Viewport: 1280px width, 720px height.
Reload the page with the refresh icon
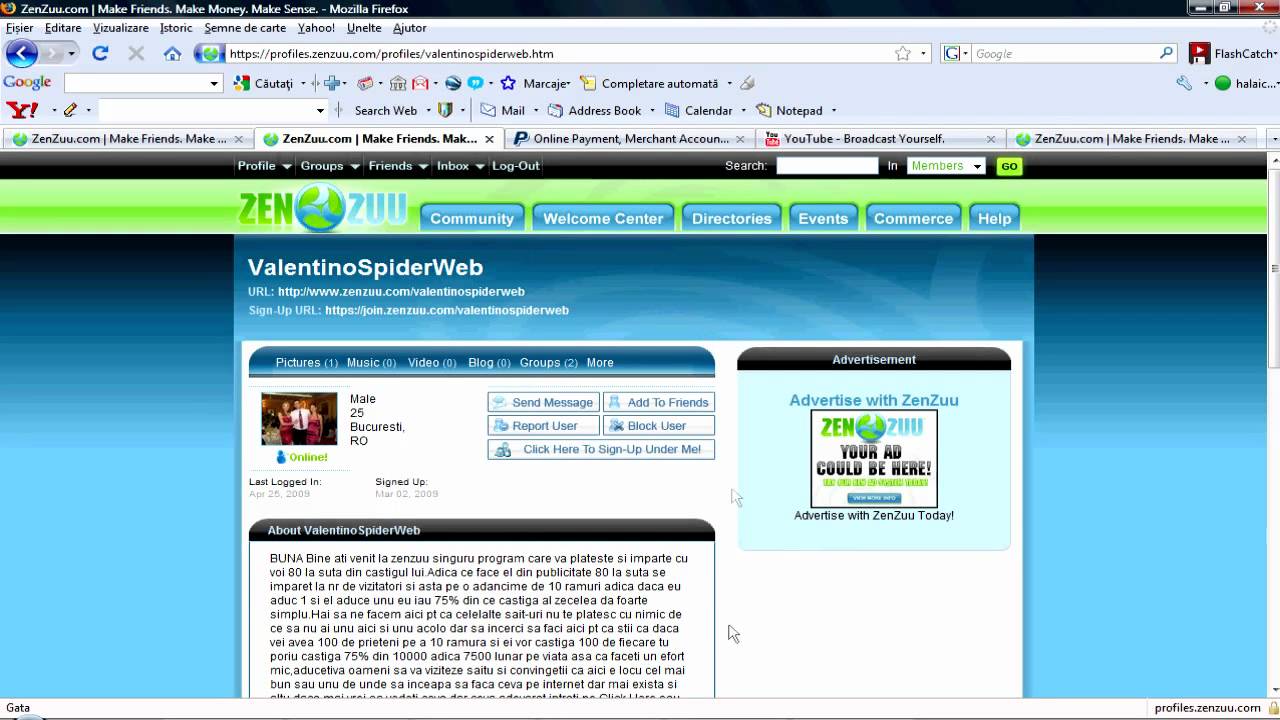point(100,54)
